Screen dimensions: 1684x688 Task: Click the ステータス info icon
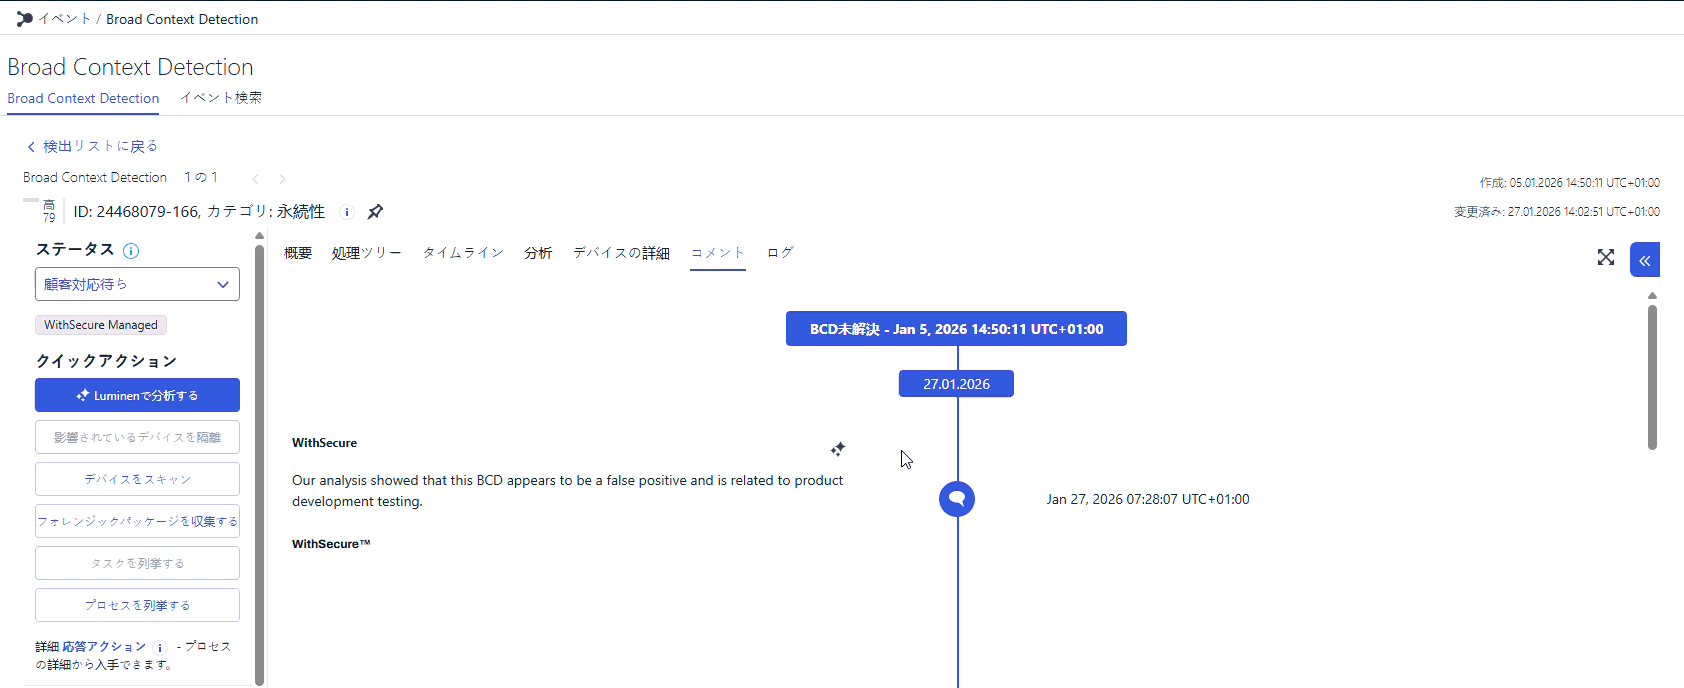coord(131,251)
